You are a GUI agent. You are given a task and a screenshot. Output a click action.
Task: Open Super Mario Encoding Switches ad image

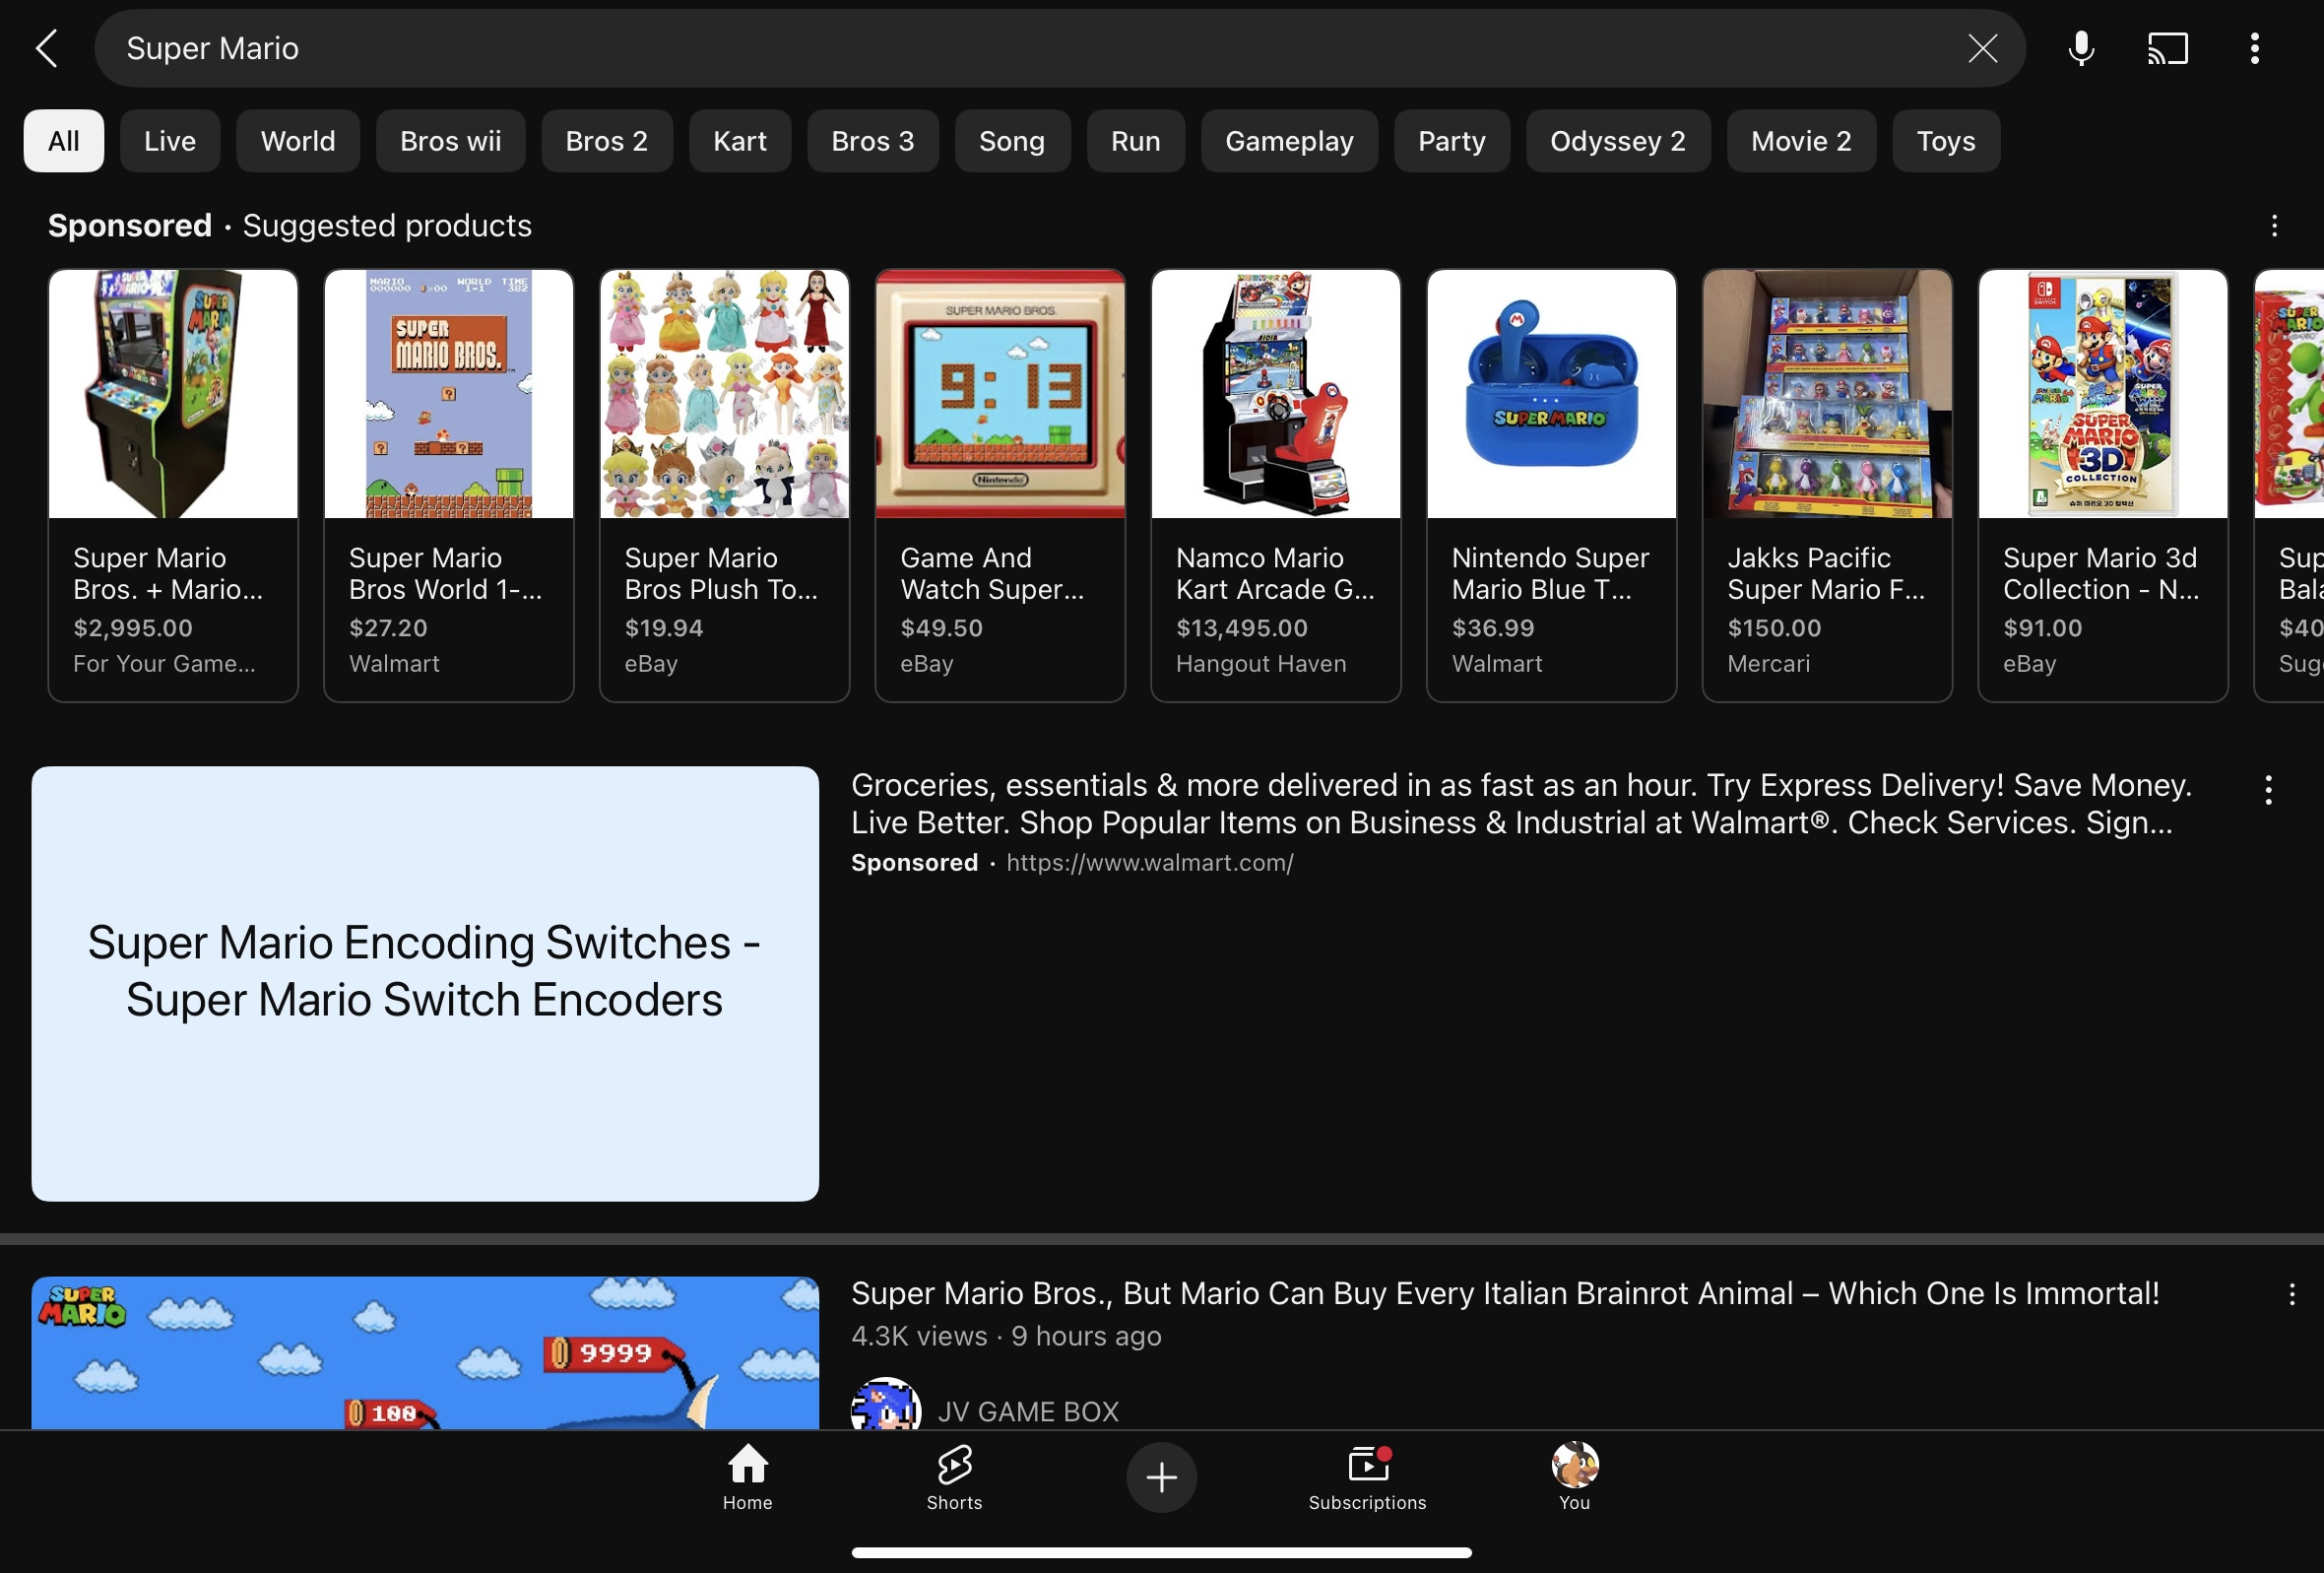[425, 984]
